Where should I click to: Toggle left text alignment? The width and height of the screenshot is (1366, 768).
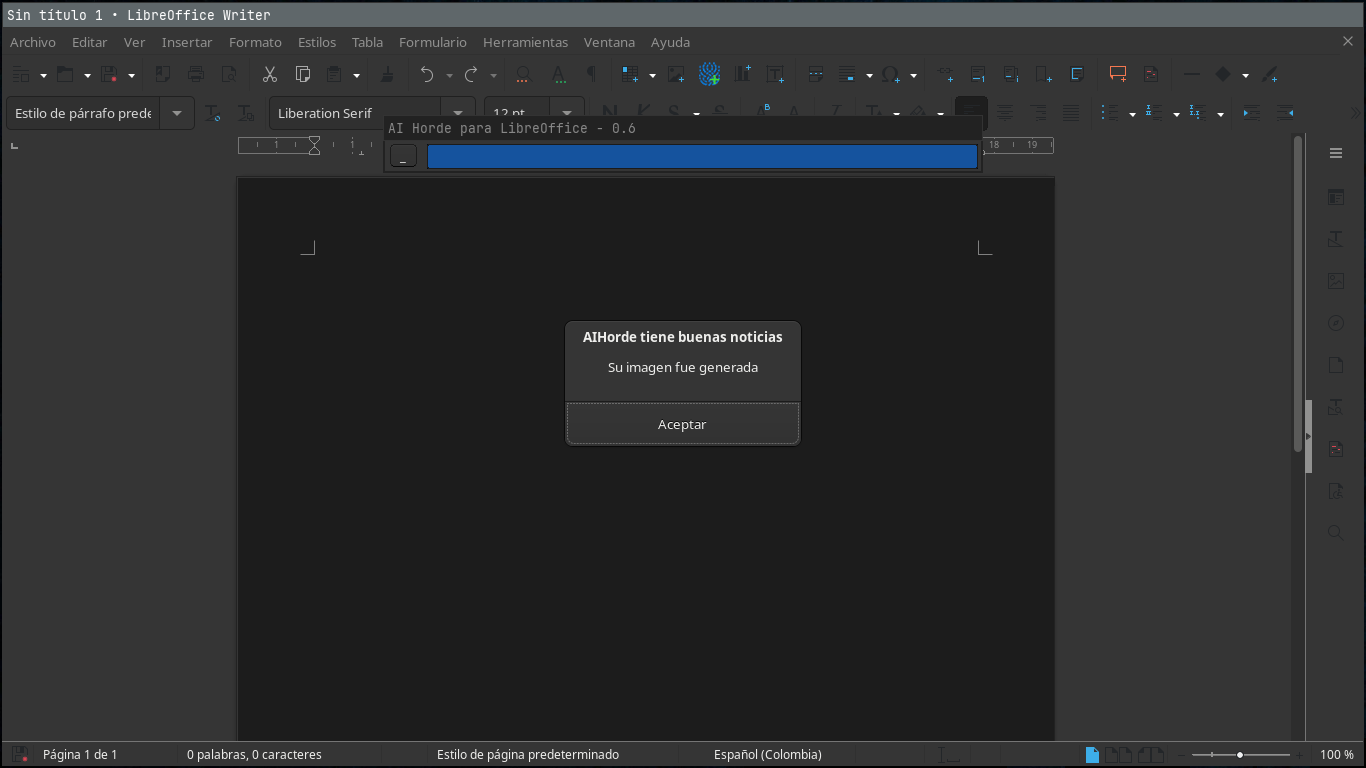[x=971, y=113]
